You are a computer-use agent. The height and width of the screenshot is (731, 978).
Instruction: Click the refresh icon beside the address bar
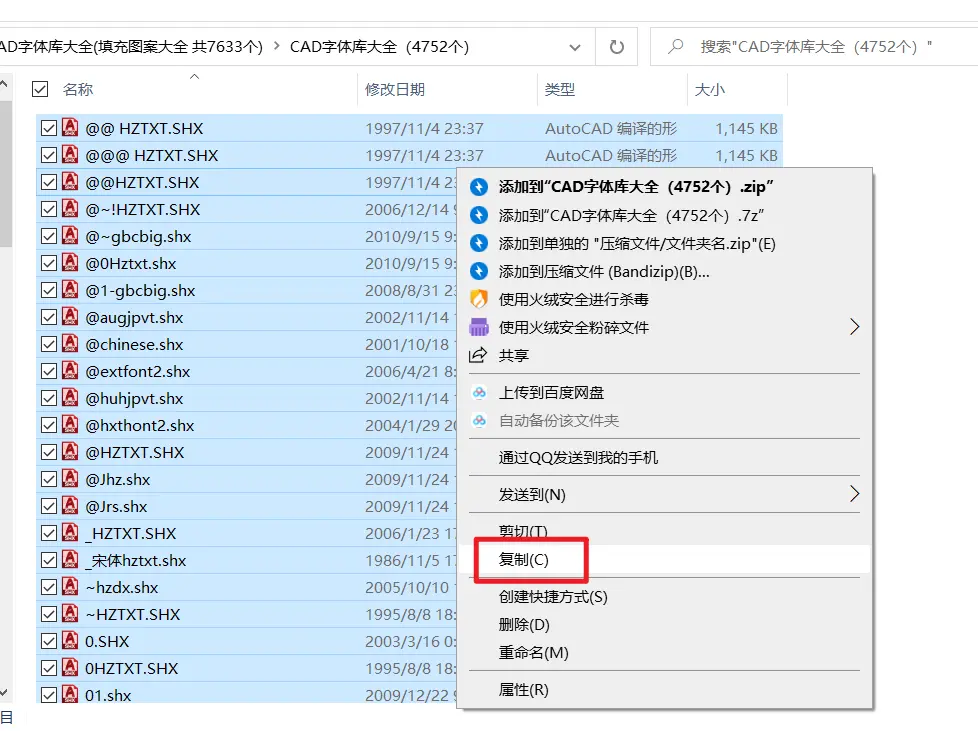point(616,47)
